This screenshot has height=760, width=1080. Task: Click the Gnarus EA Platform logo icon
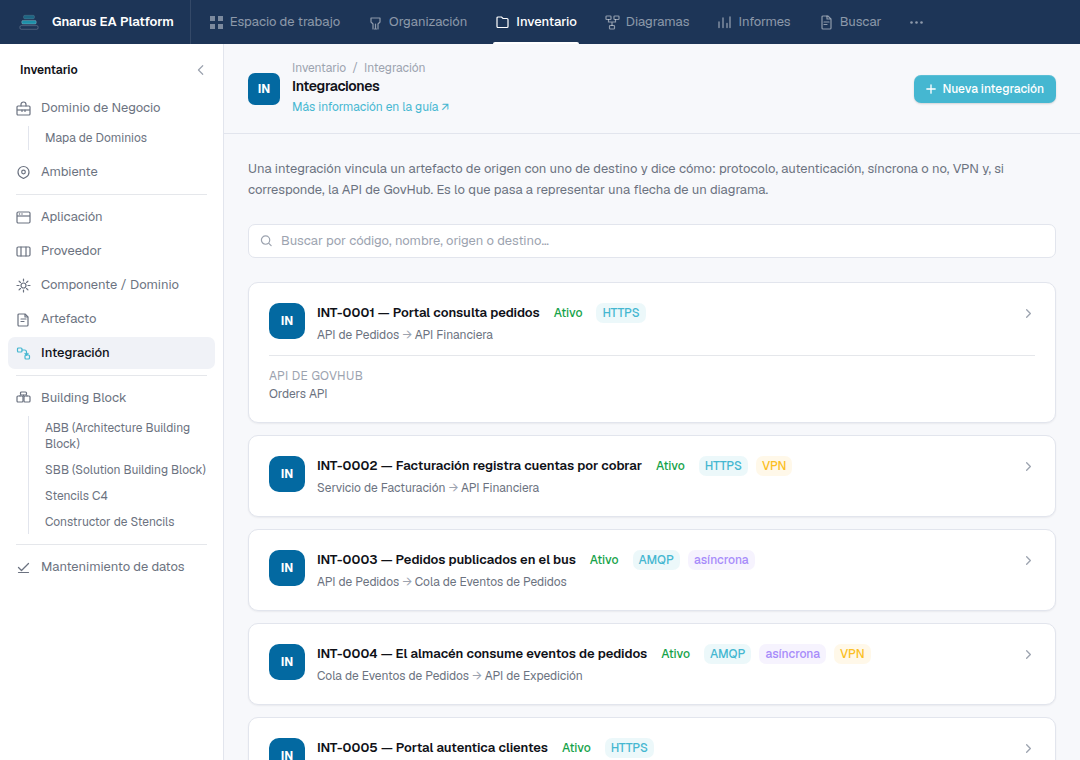(29, 22)
